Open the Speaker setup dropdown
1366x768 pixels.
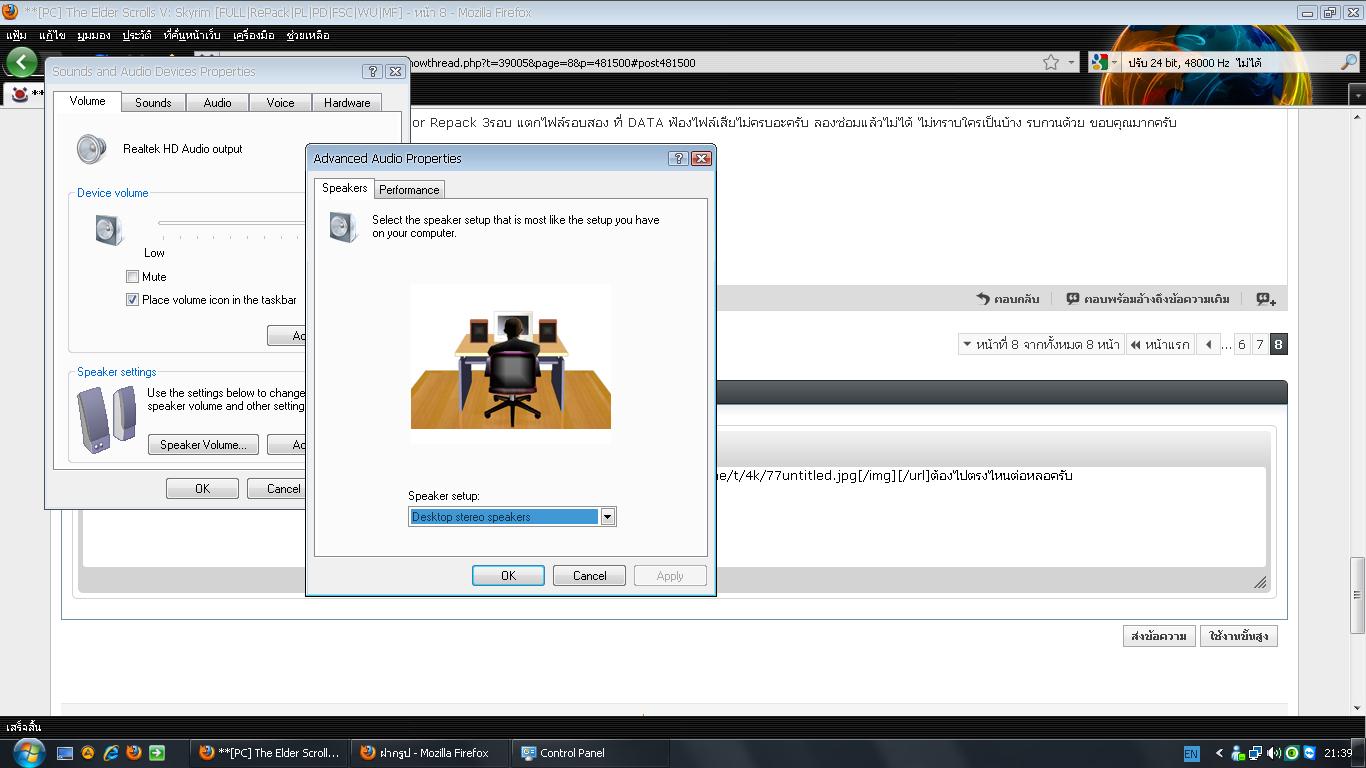(x=607, y=516)
